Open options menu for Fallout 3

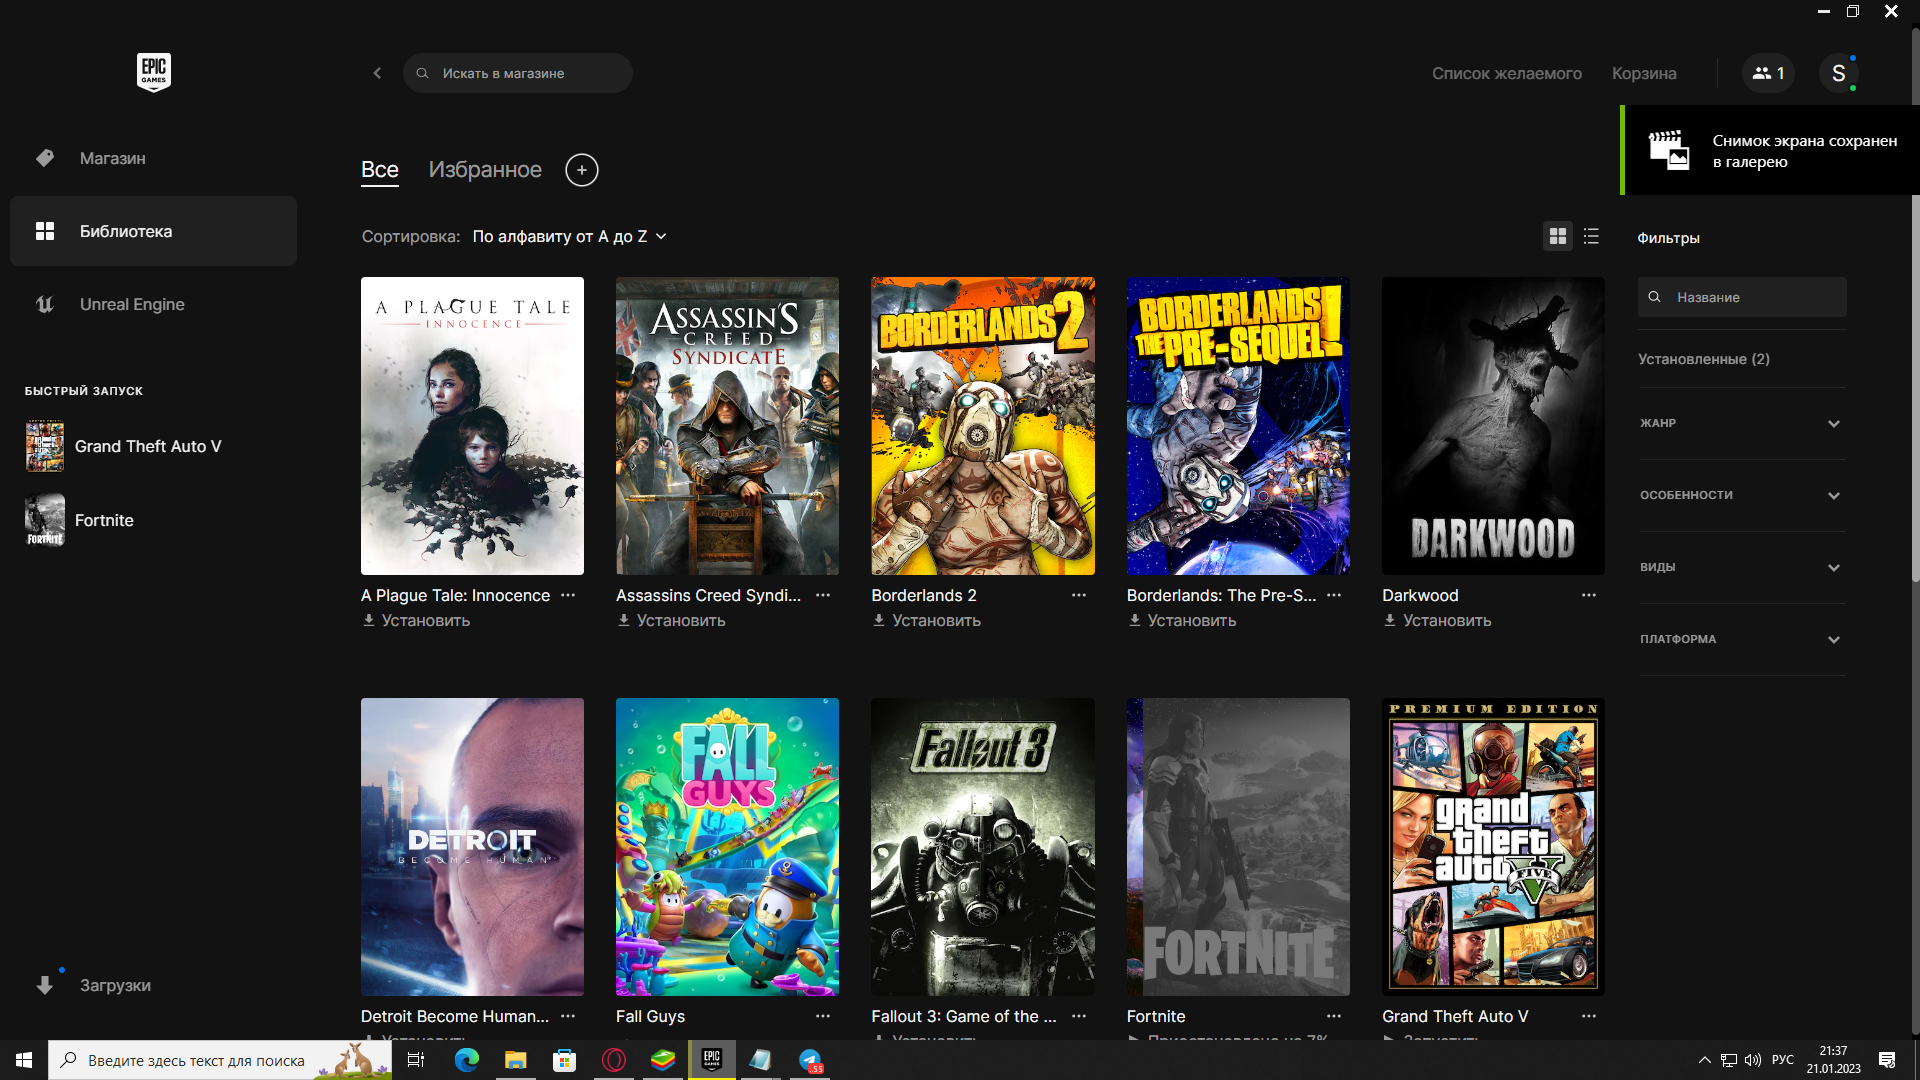tap(1079, 1016)
